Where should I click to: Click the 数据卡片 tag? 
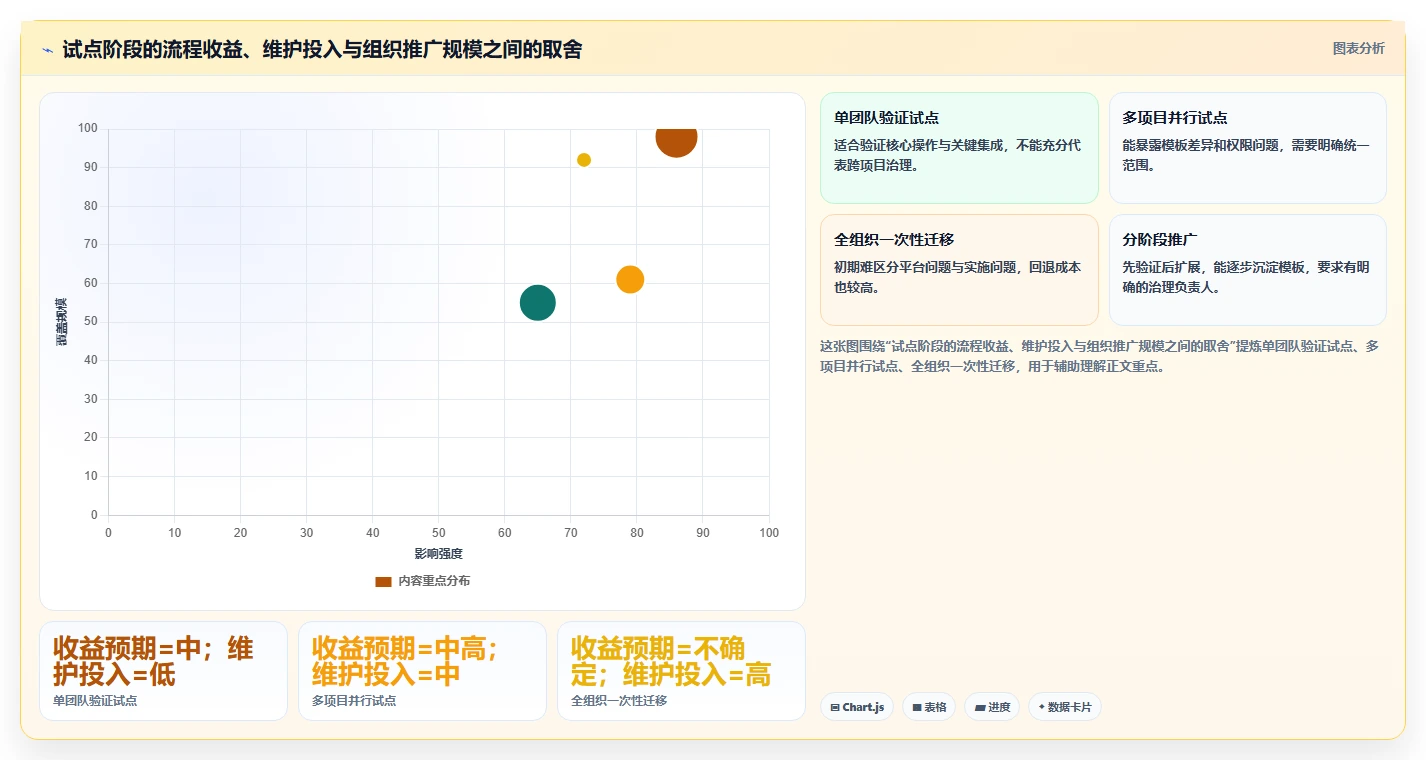[1065, 707]
